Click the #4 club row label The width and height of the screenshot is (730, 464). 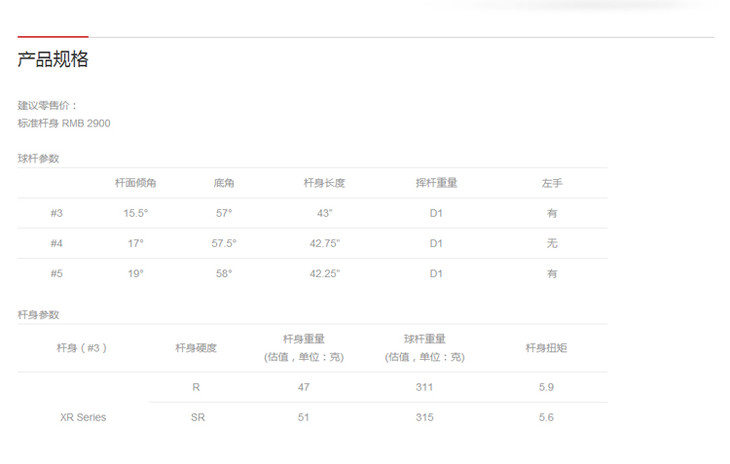click(57, 243)
